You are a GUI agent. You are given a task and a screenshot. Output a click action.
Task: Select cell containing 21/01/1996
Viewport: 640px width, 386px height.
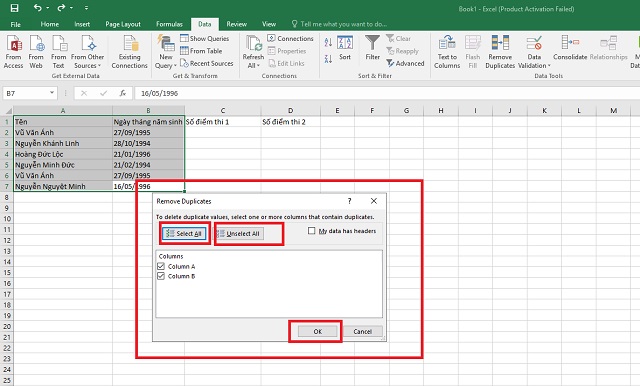pyautogui.click(x=148, y=154)
